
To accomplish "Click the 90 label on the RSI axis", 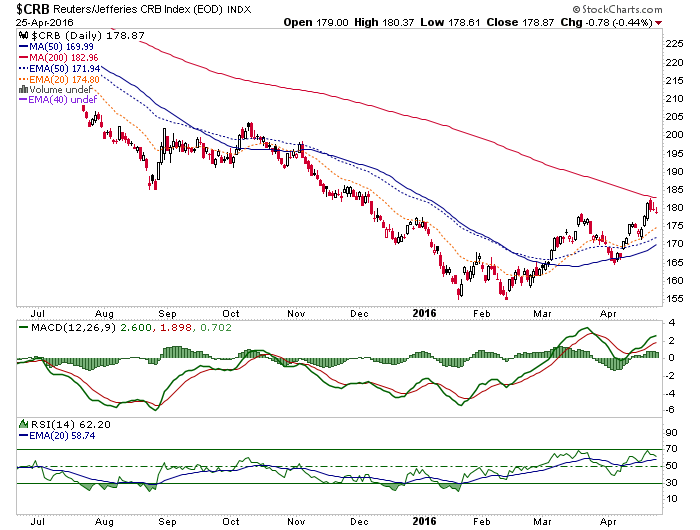I will pos(671,432).
